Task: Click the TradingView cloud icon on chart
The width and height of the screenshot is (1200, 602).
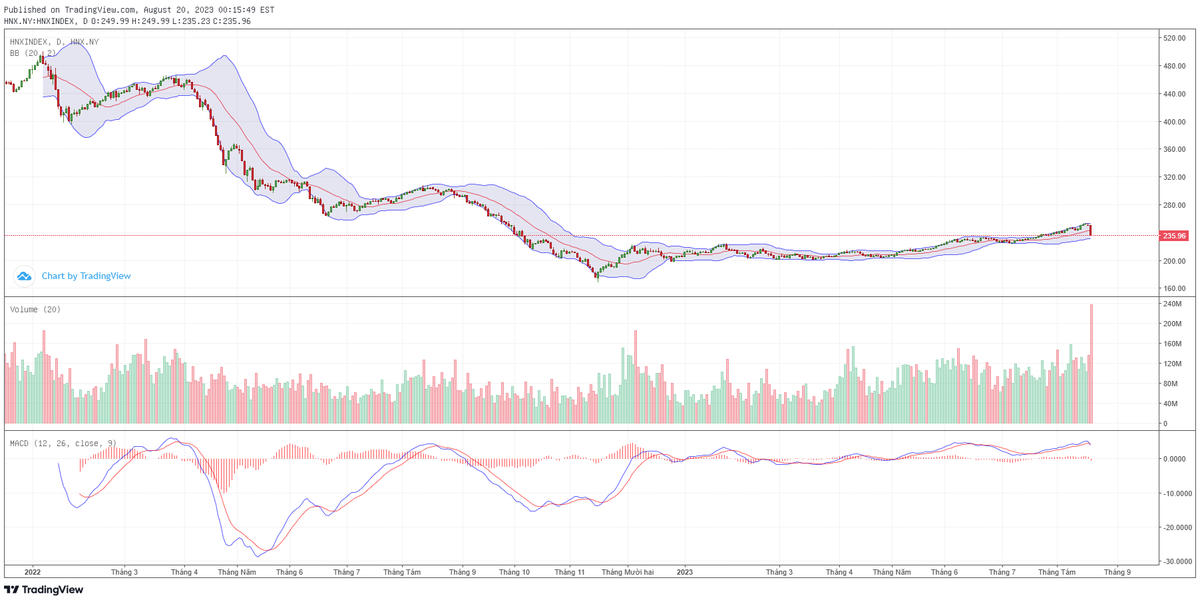Action: tap(24, 276)
